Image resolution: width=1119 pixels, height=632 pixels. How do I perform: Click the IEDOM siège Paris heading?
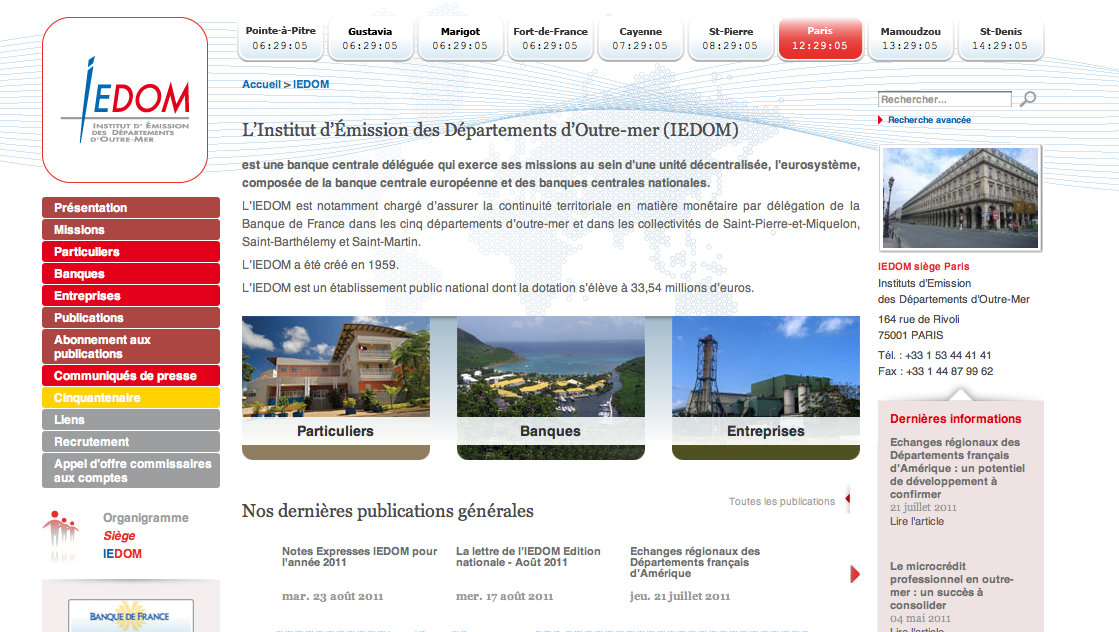[923, 267]
